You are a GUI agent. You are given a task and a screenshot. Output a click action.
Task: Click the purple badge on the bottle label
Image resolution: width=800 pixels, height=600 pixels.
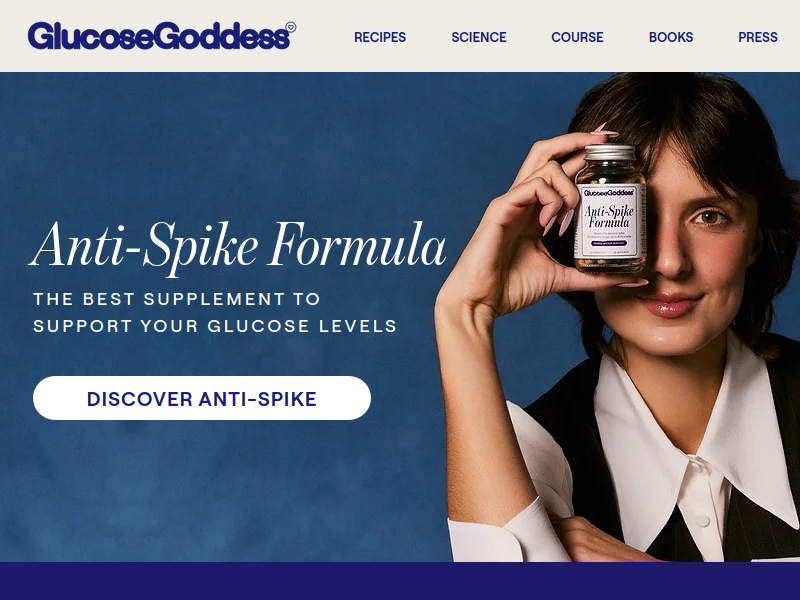pos(609,243)
